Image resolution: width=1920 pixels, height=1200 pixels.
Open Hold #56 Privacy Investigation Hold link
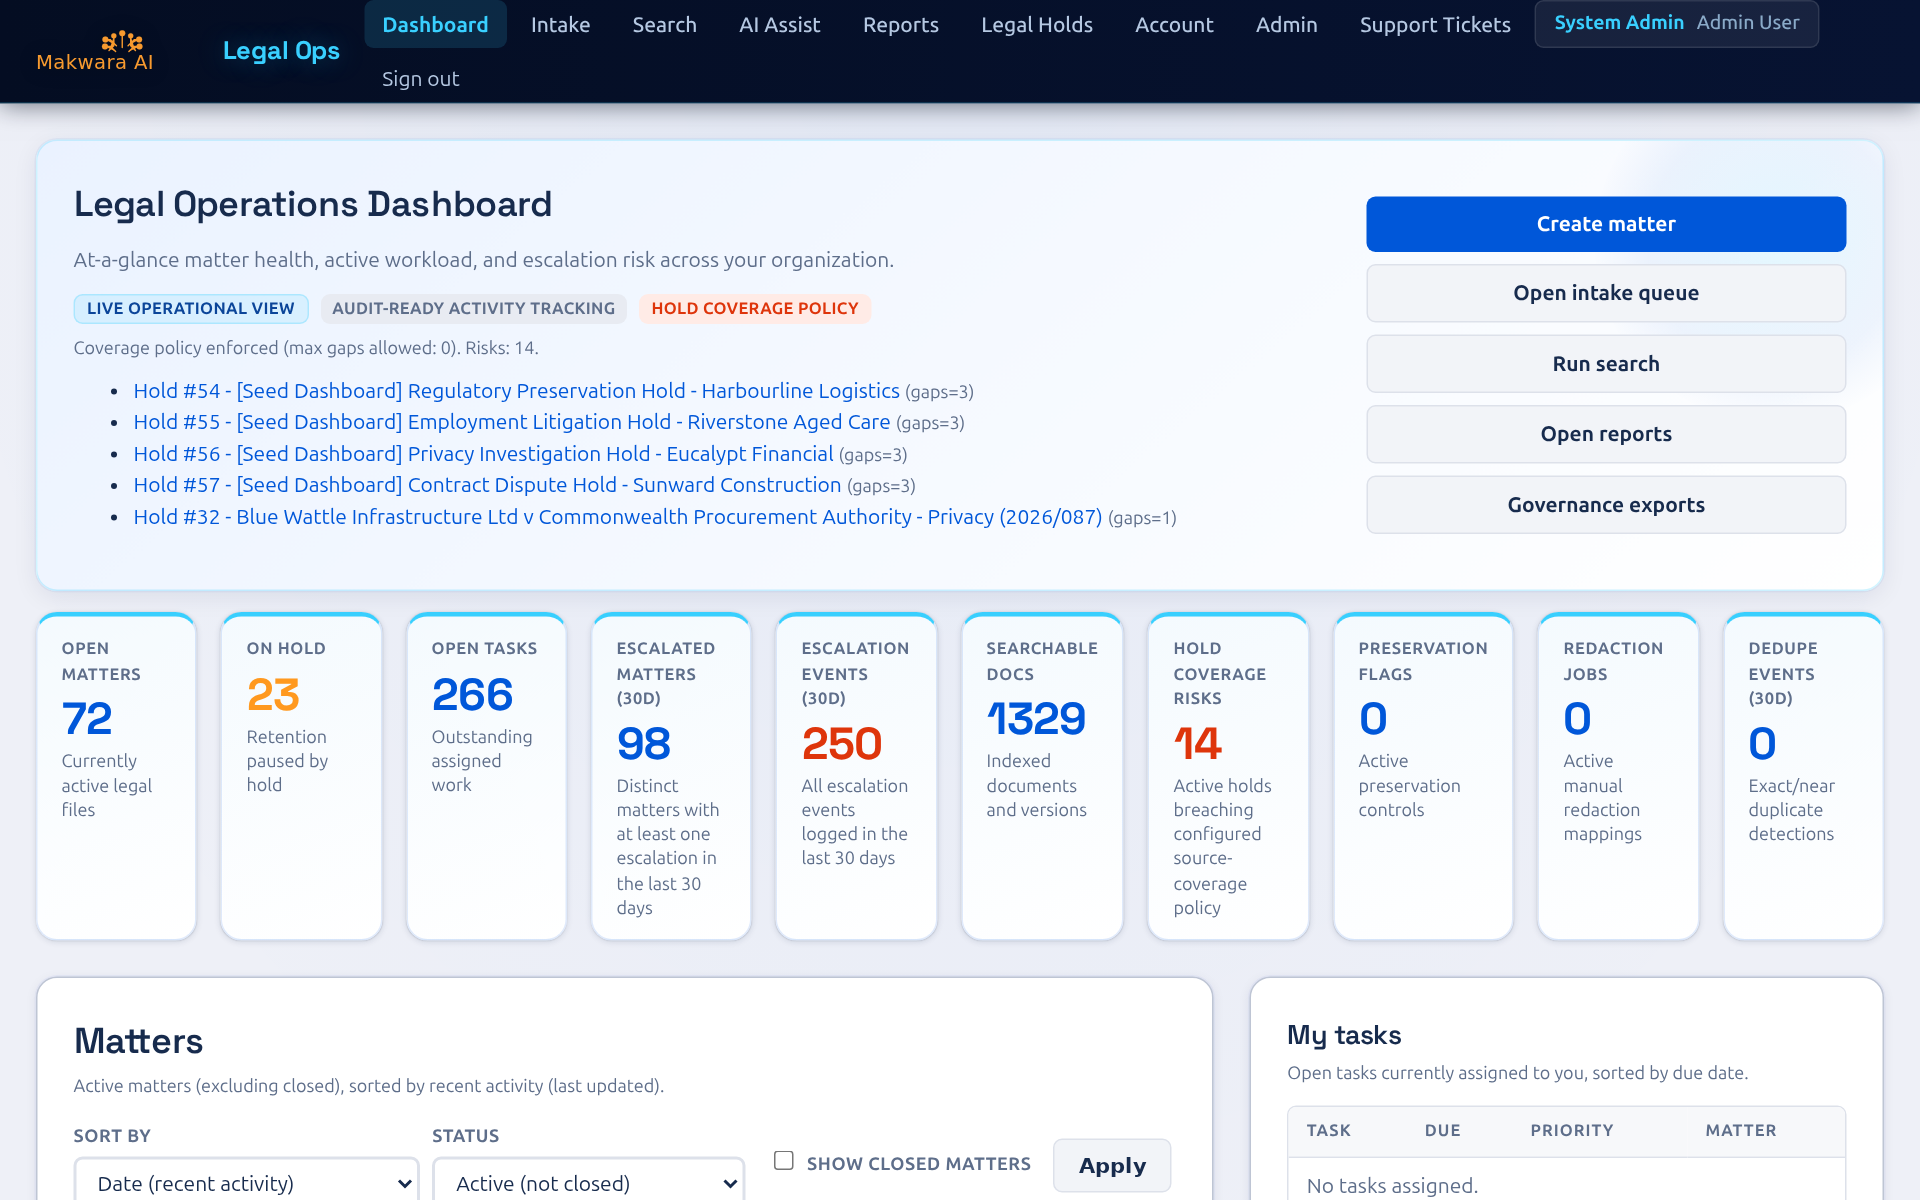[483, 454]
